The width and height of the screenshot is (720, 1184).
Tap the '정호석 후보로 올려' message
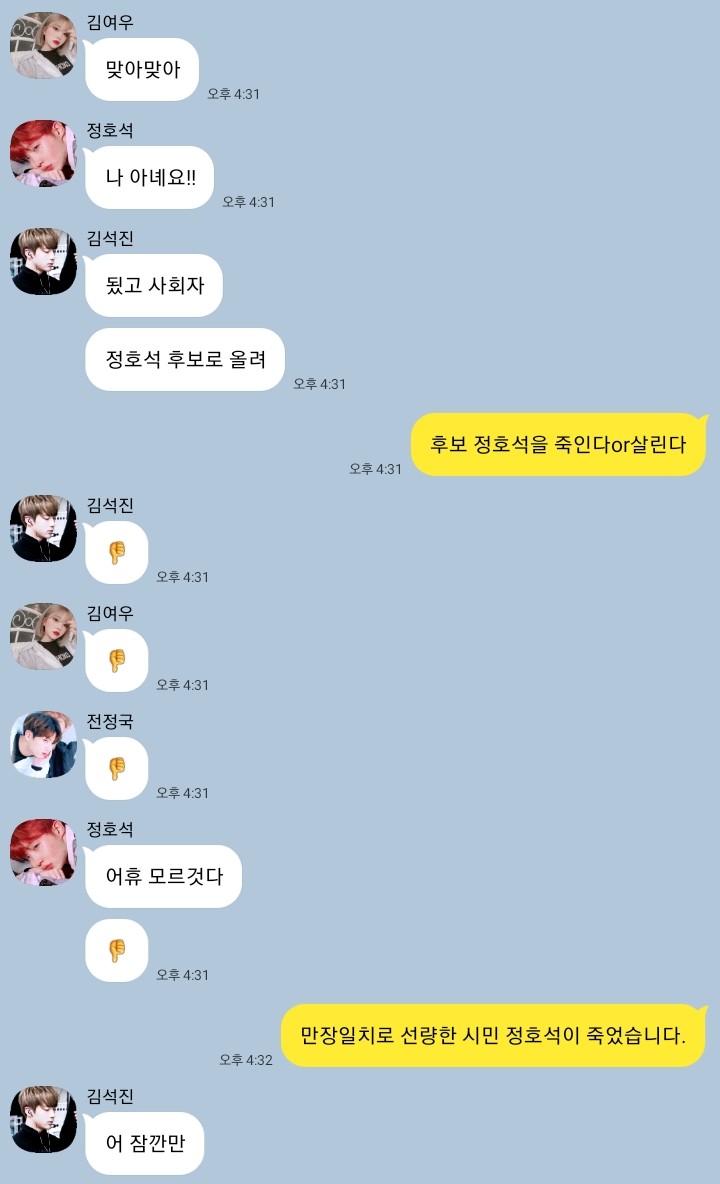pyautogui.click(x=185, y=359)
